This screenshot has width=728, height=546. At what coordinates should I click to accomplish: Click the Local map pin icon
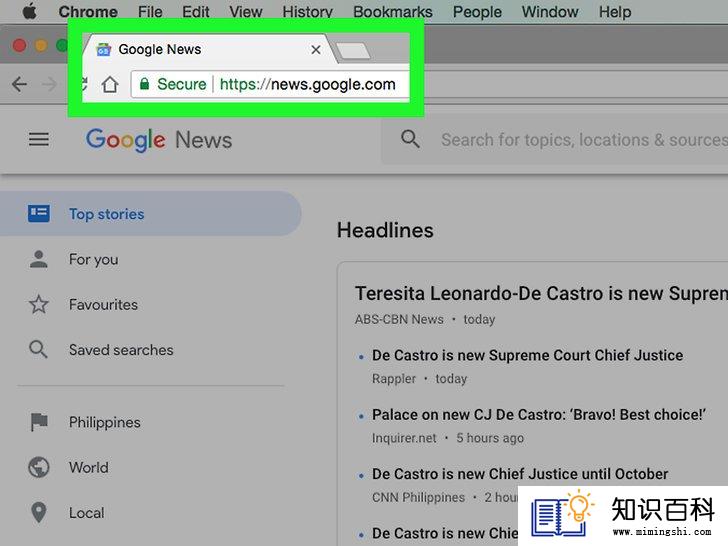pos(39,513)
